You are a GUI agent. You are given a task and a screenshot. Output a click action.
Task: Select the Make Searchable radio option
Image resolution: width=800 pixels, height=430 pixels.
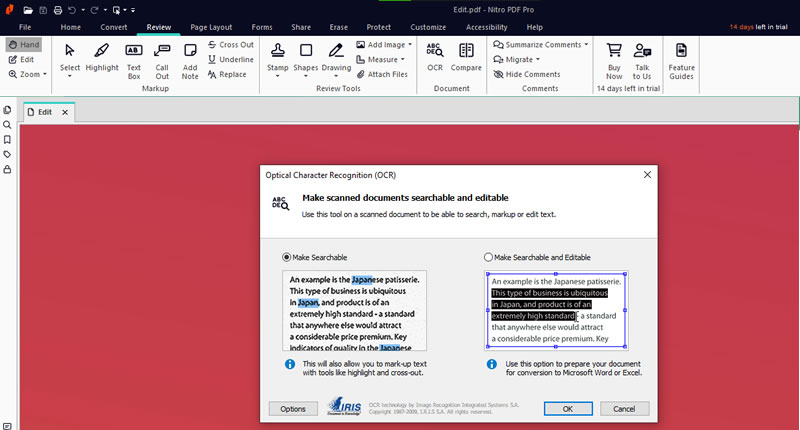point(286,257)
